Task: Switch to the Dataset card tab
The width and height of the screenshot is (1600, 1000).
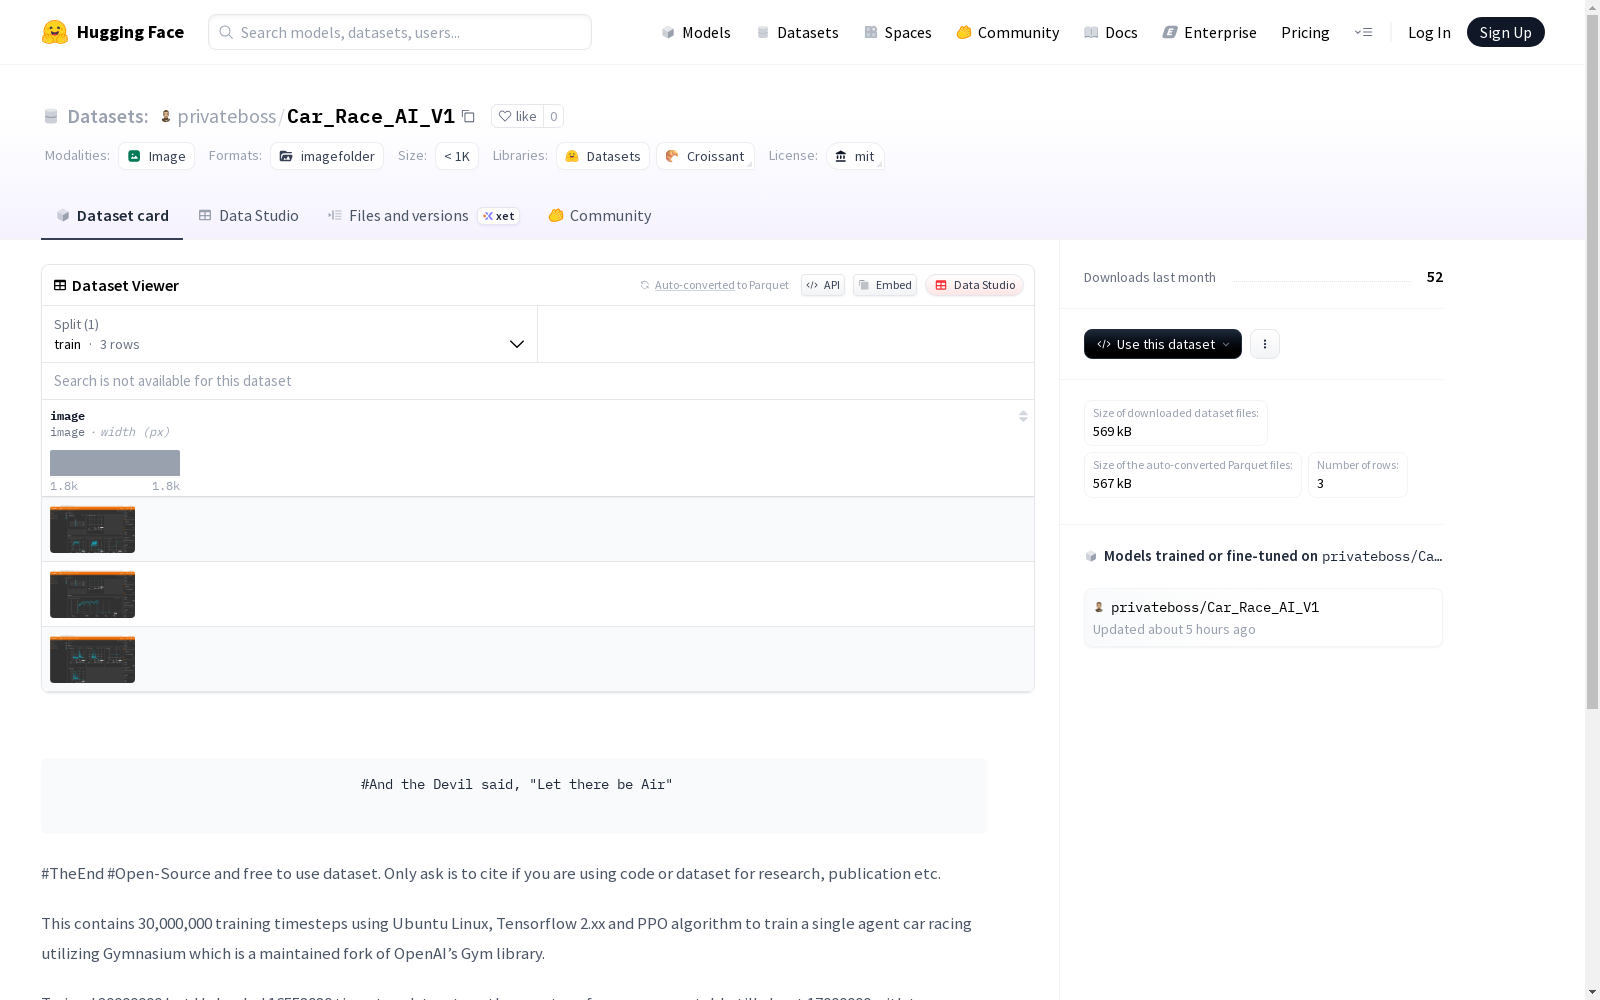Action: pos(112,216)
